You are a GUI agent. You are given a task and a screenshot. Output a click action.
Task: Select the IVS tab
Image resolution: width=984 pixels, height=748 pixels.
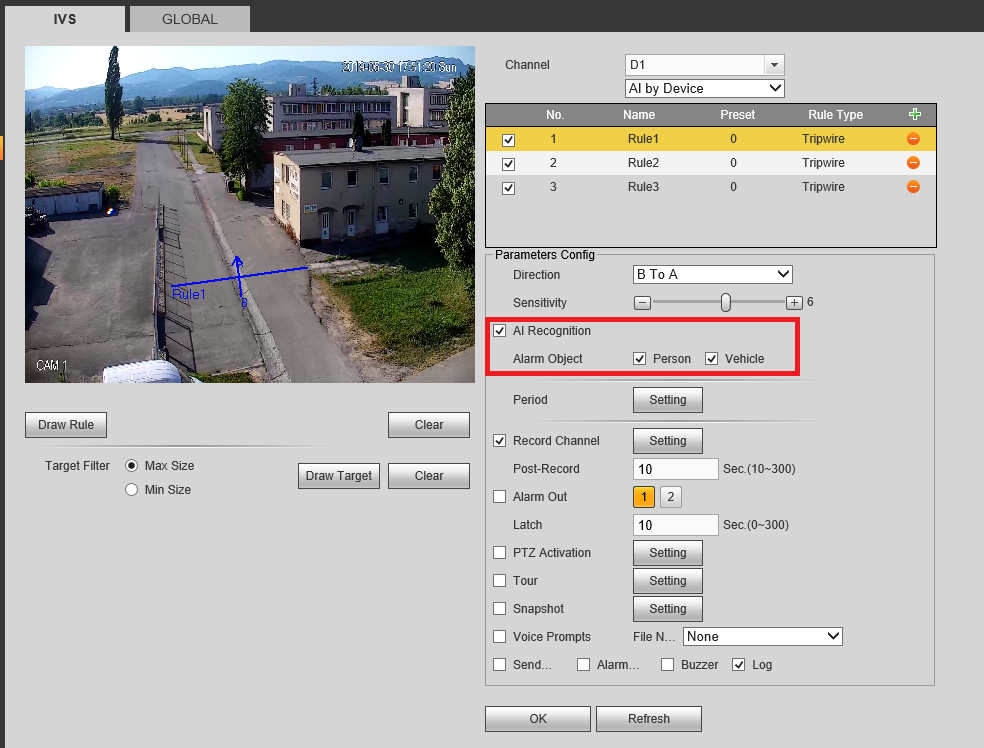pyautogui.click(x=68, y=18)
